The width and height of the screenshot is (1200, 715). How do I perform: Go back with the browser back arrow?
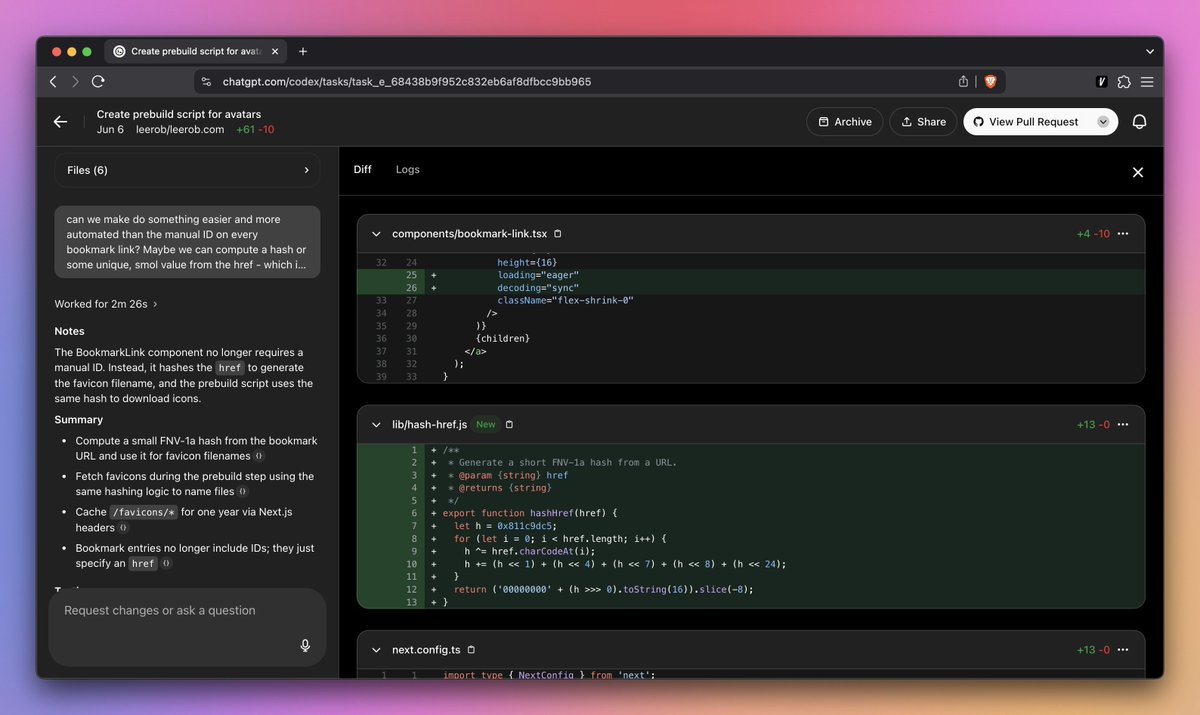(x=54, y=82)
